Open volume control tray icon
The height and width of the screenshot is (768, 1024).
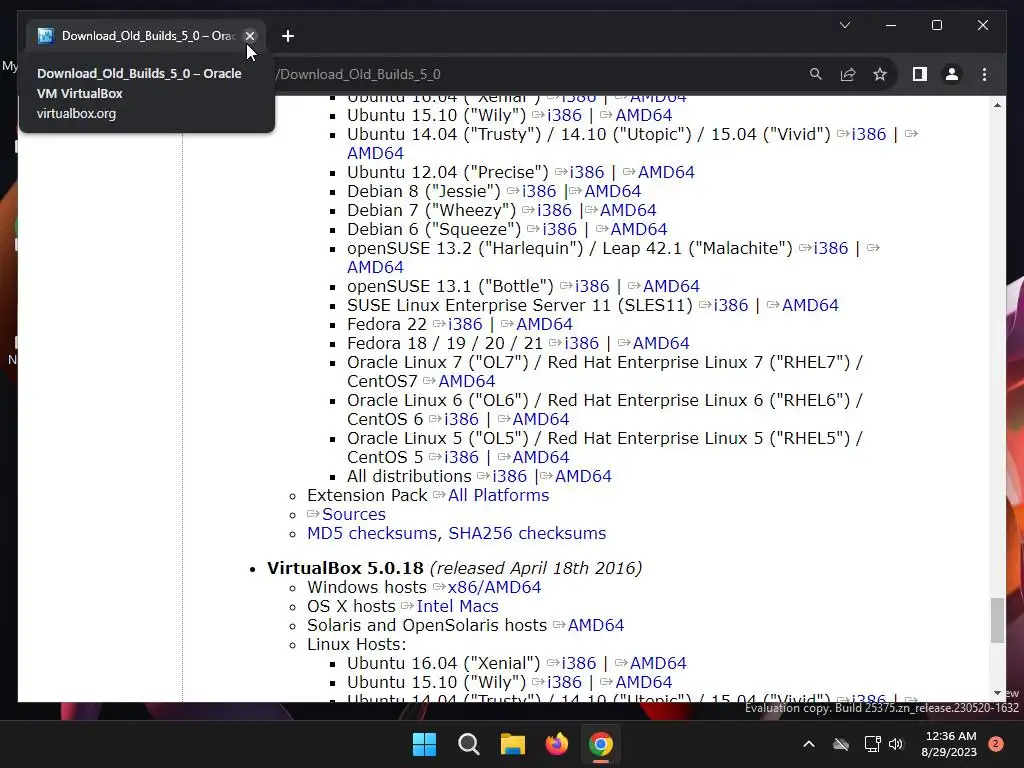point(896,744)
